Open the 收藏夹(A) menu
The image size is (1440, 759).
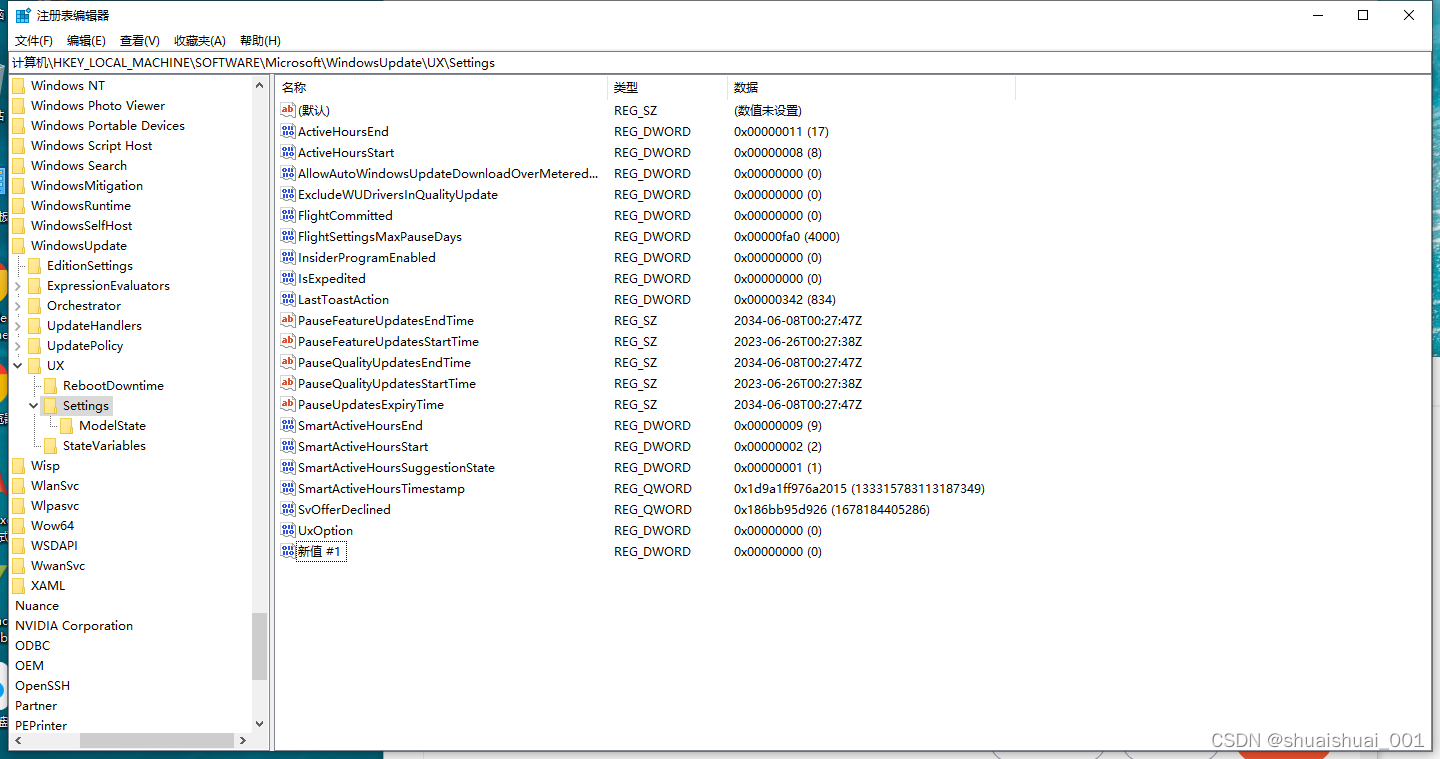tap(200, 40)
